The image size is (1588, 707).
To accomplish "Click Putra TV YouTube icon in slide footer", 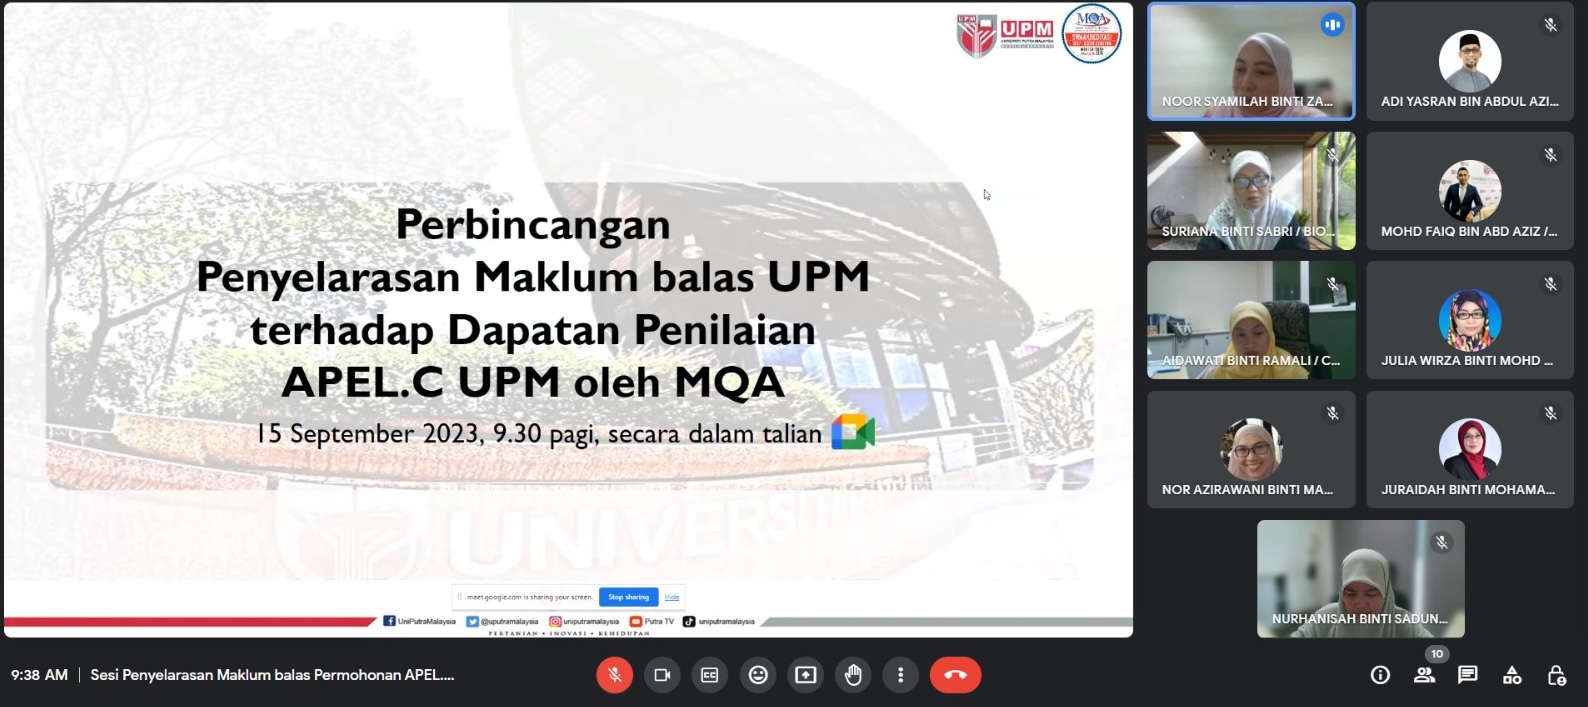I will 635,621.
